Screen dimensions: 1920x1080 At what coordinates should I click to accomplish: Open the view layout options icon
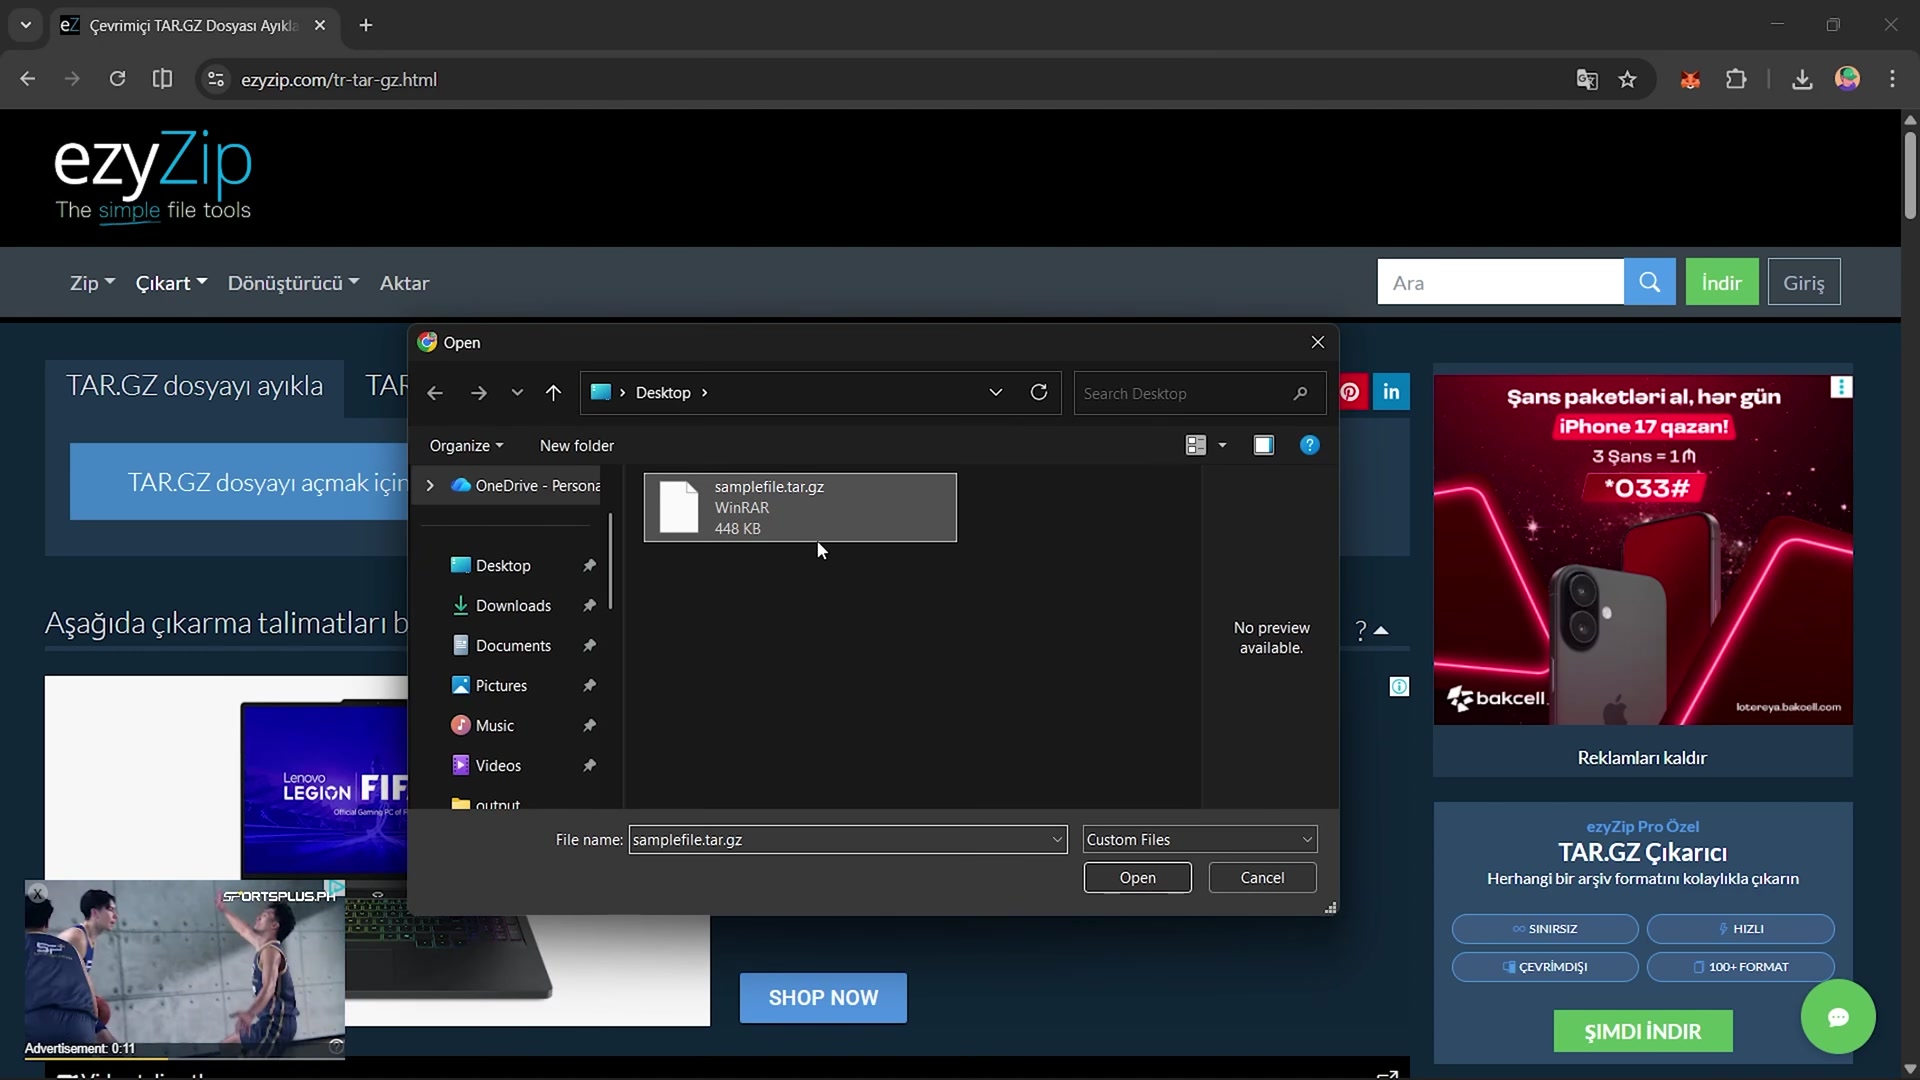tap(1196, 445)
